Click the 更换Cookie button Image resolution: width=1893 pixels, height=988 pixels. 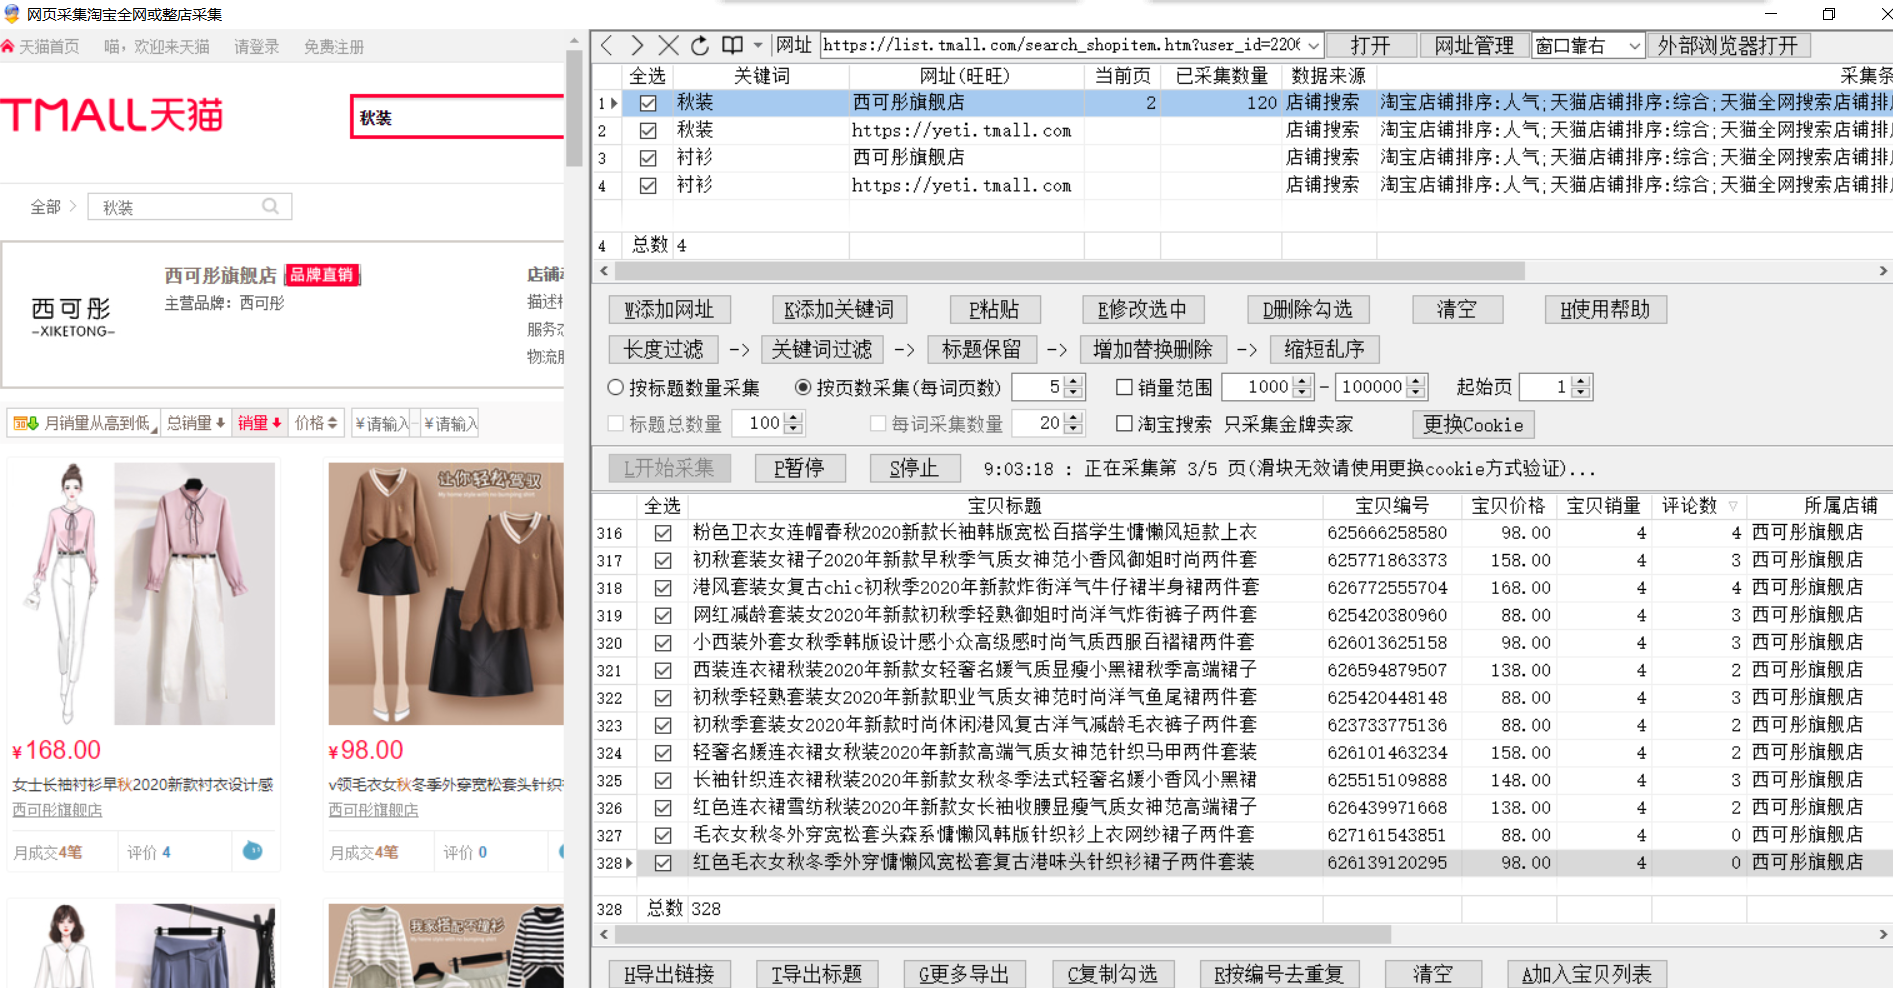pyautogui.click(x=1472, y=425)
